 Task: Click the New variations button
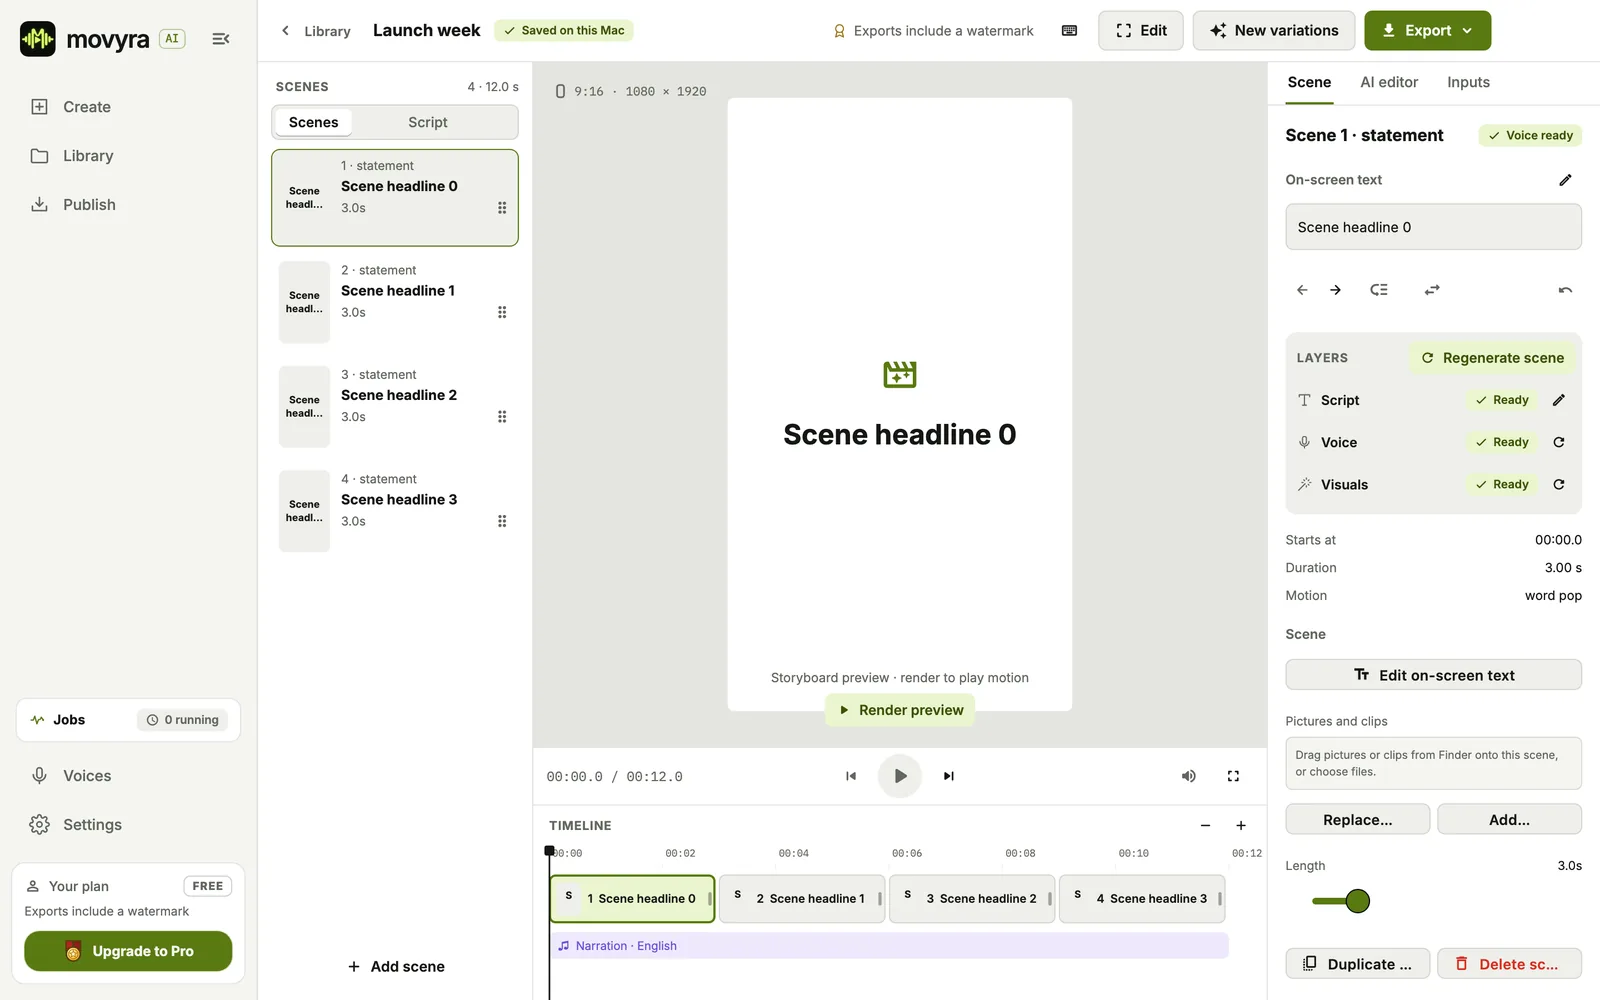point(1273,31)
